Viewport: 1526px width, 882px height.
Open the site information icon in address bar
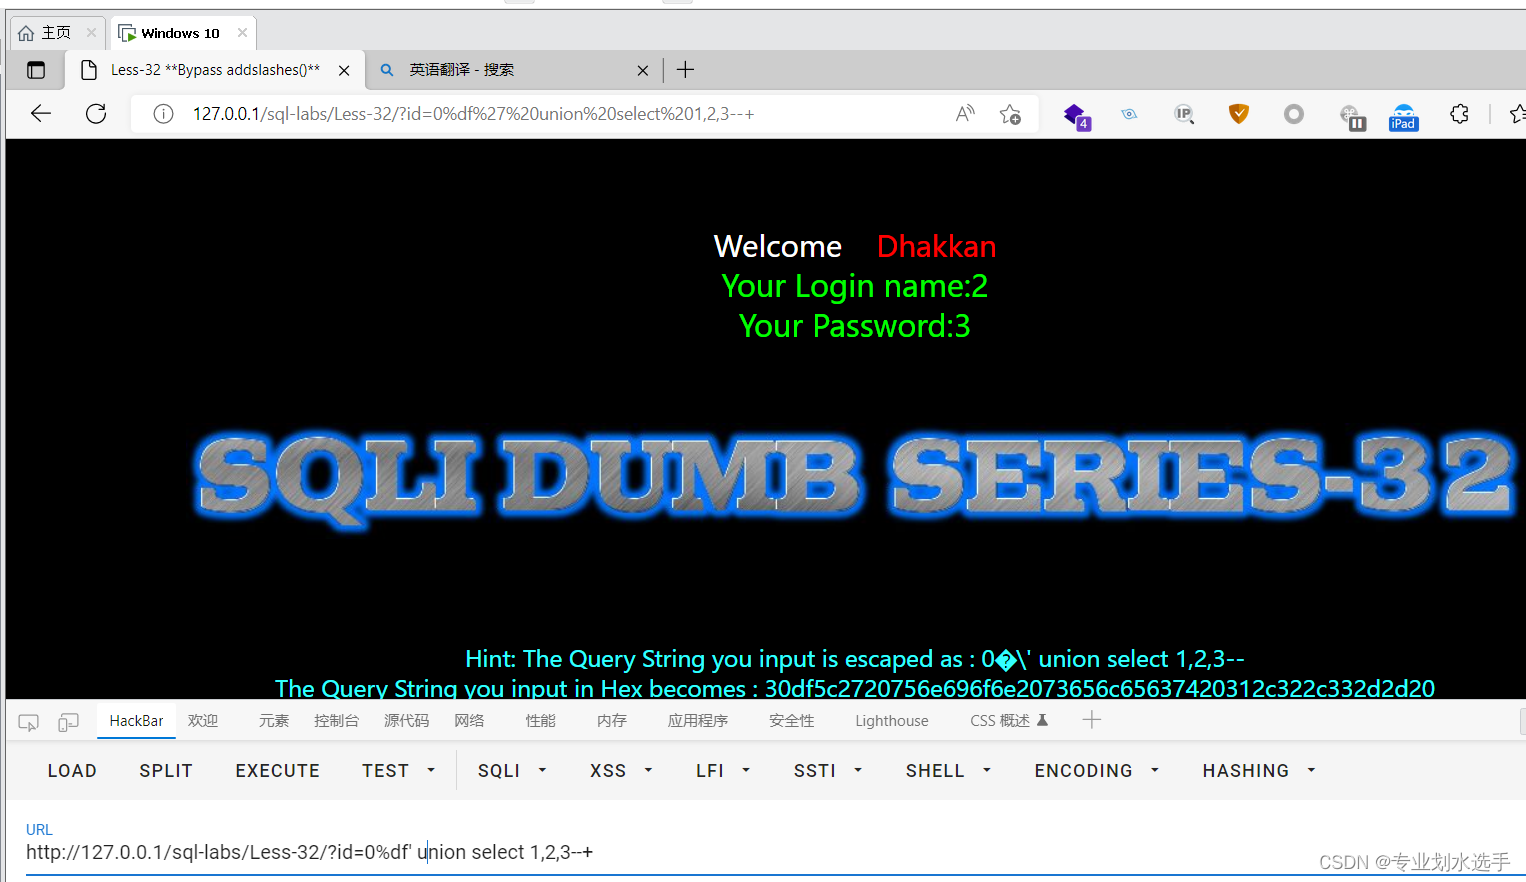tap(163, 114)
